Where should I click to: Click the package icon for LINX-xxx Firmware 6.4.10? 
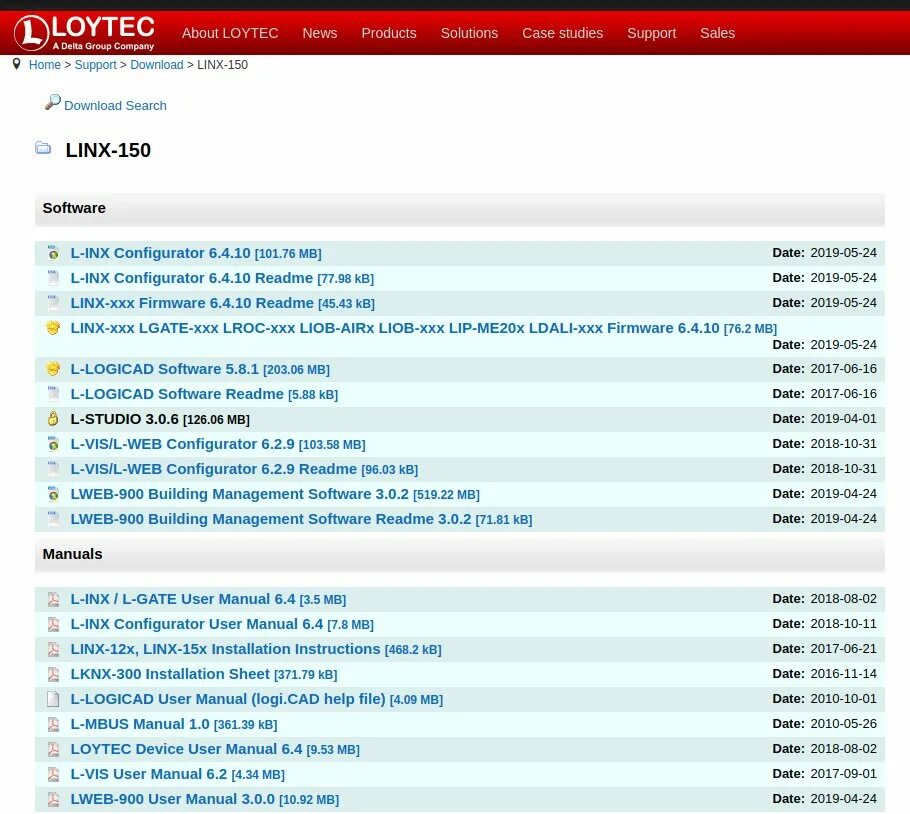point(53,328)
